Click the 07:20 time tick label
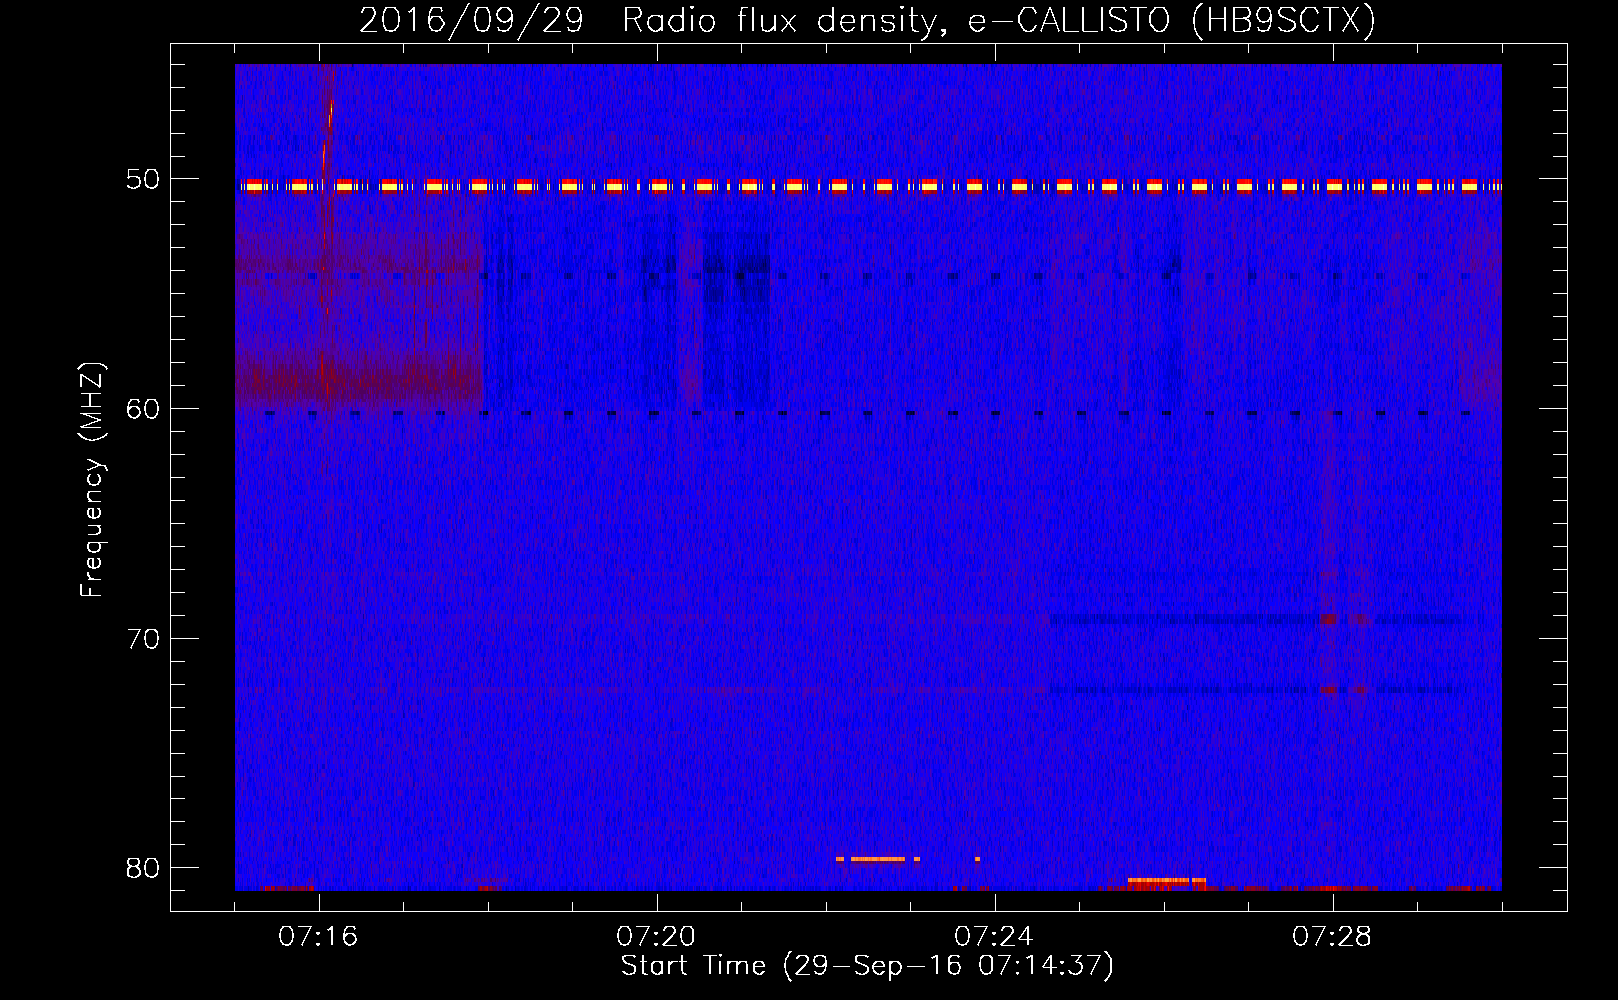This screenshot has width=1618, height=1000. (656, 937)
